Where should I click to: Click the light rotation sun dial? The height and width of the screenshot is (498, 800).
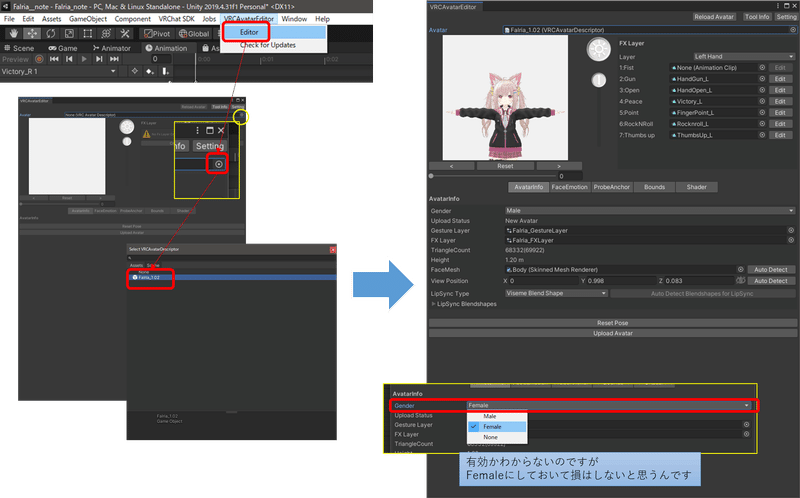pos(598,49)
